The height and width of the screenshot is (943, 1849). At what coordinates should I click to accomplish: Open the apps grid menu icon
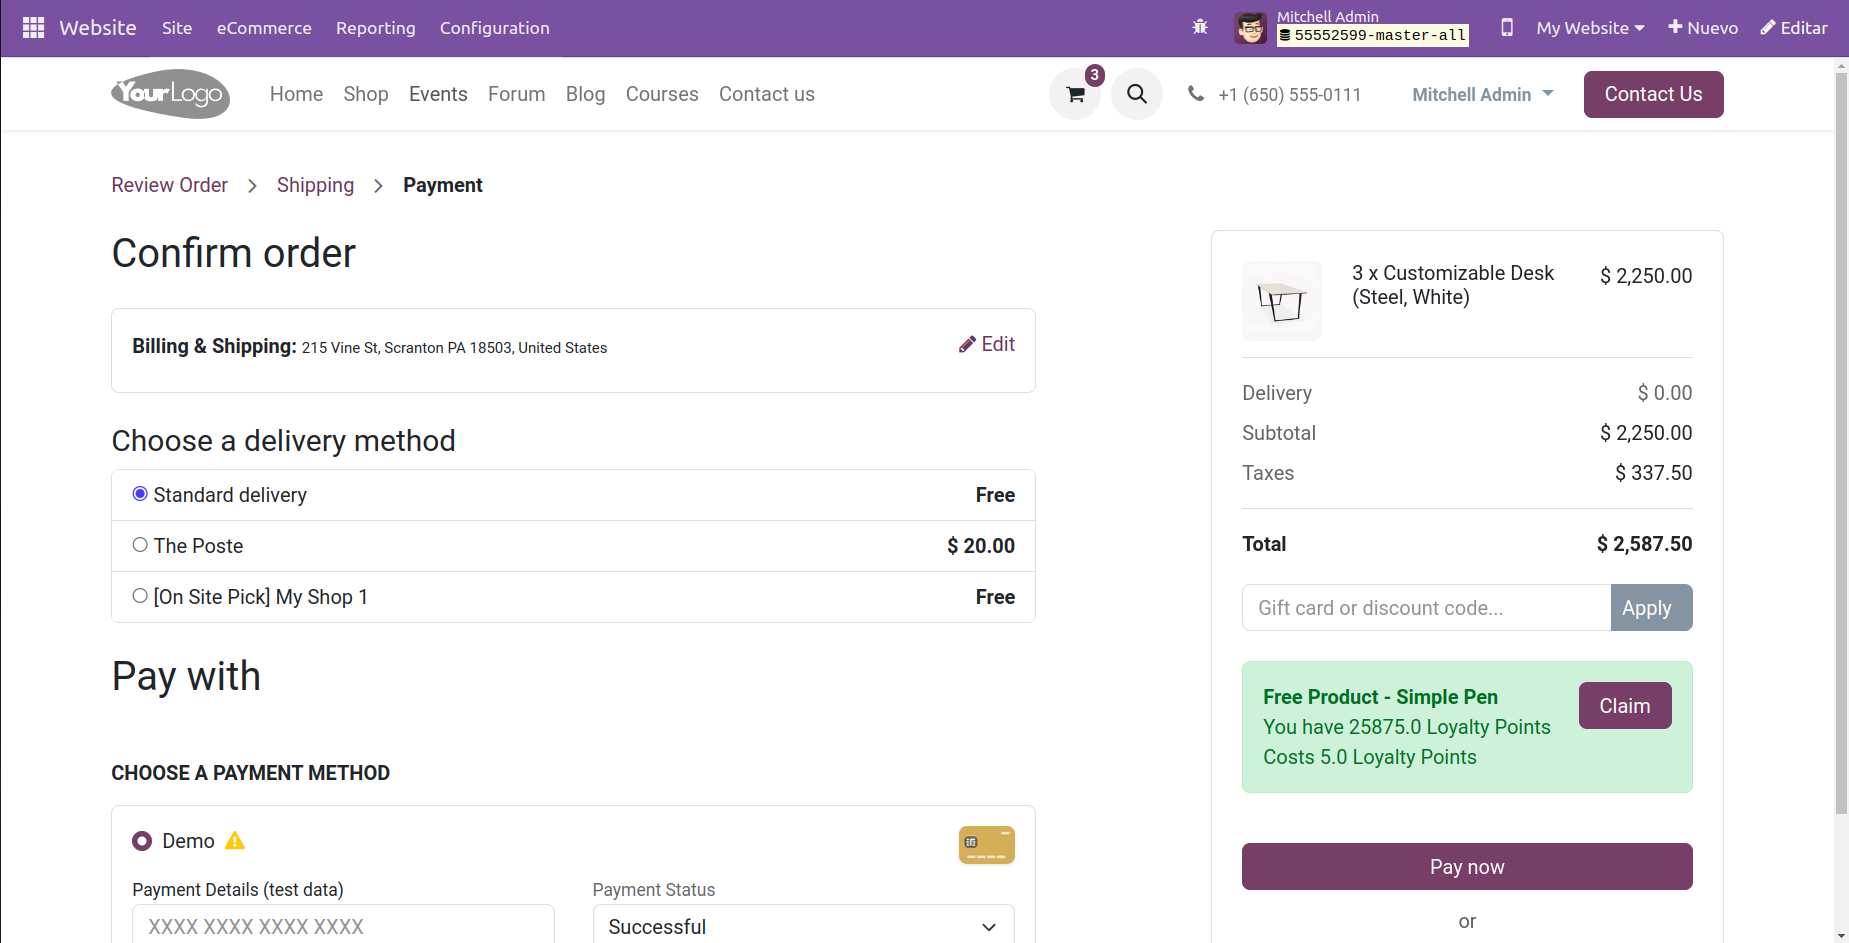click(33, 28)
